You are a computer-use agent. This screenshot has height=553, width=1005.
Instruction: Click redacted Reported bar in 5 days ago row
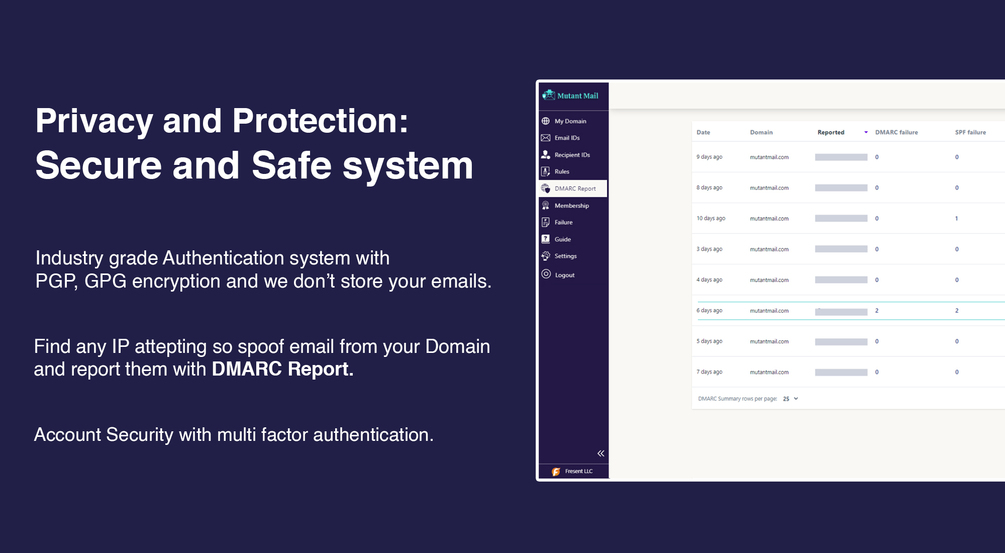[x=841, y=342]
